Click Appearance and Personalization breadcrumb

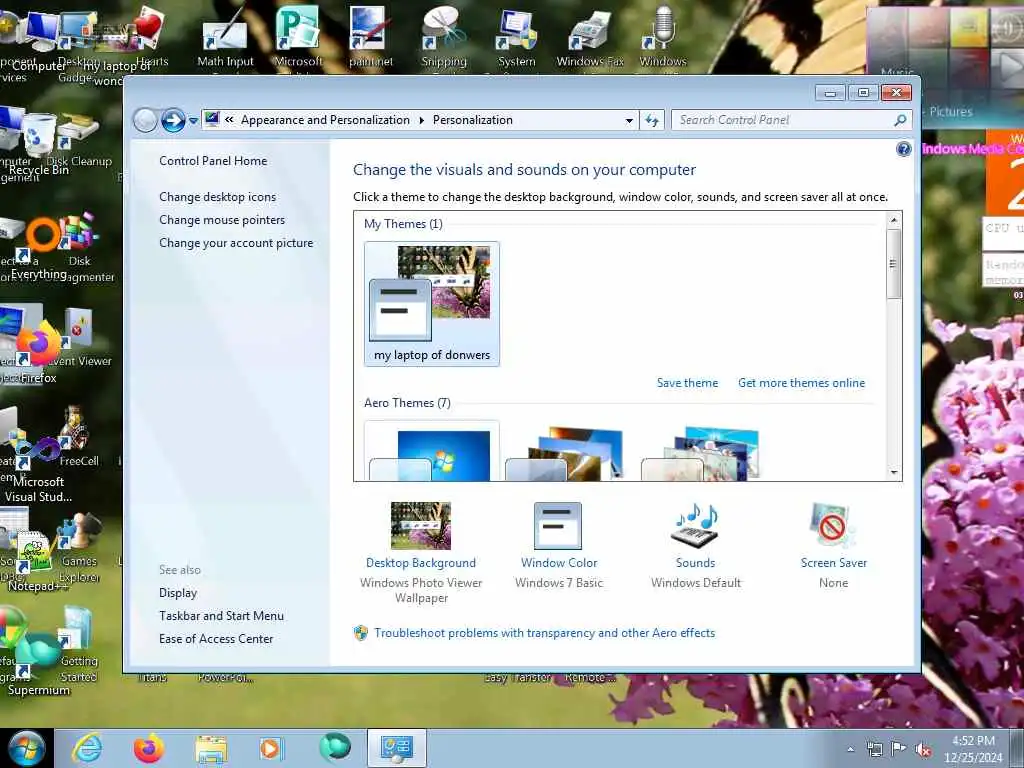click(x=325, y=120)
